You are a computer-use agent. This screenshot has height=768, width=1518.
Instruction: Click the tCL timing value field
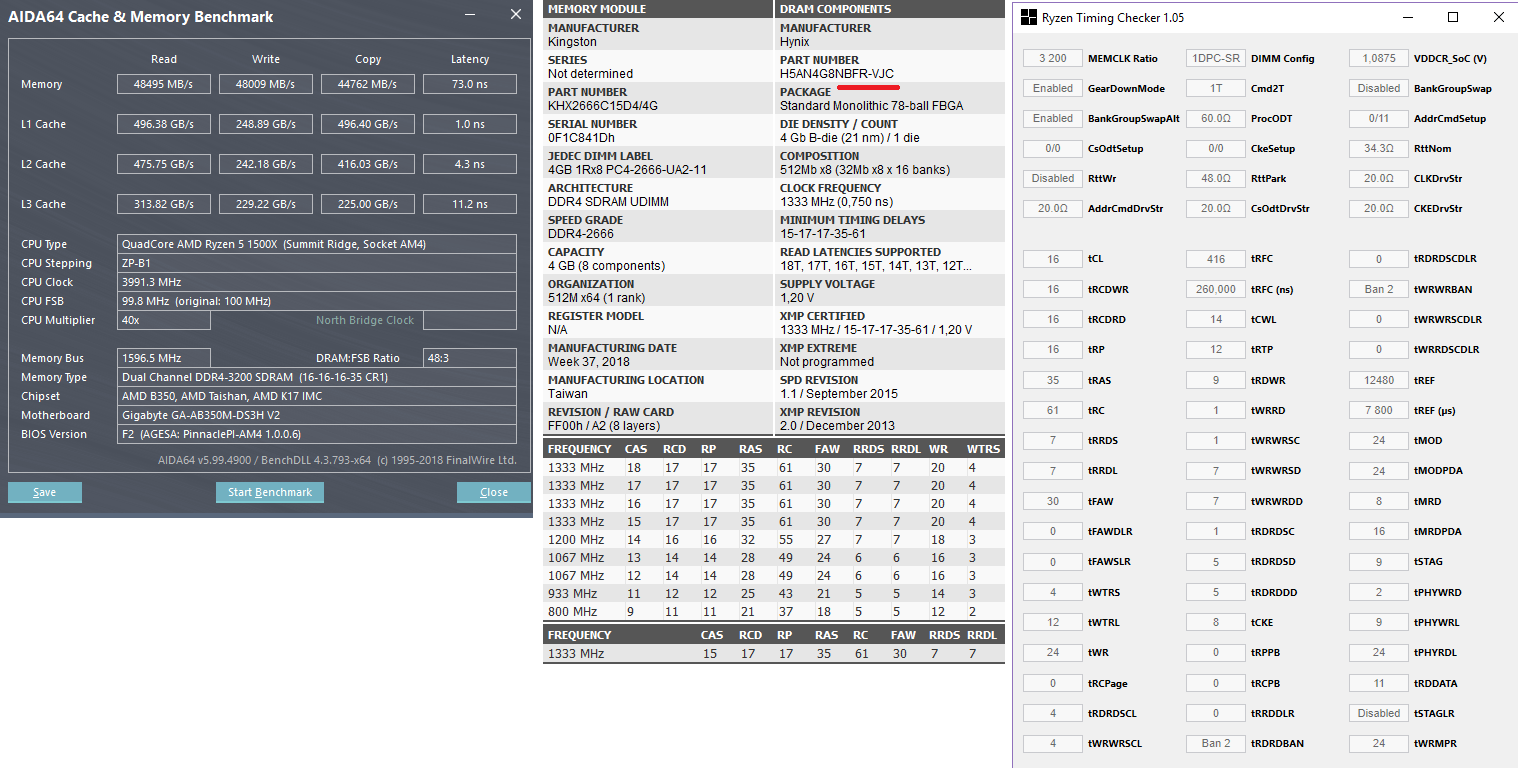click(x=1053, y=259)
